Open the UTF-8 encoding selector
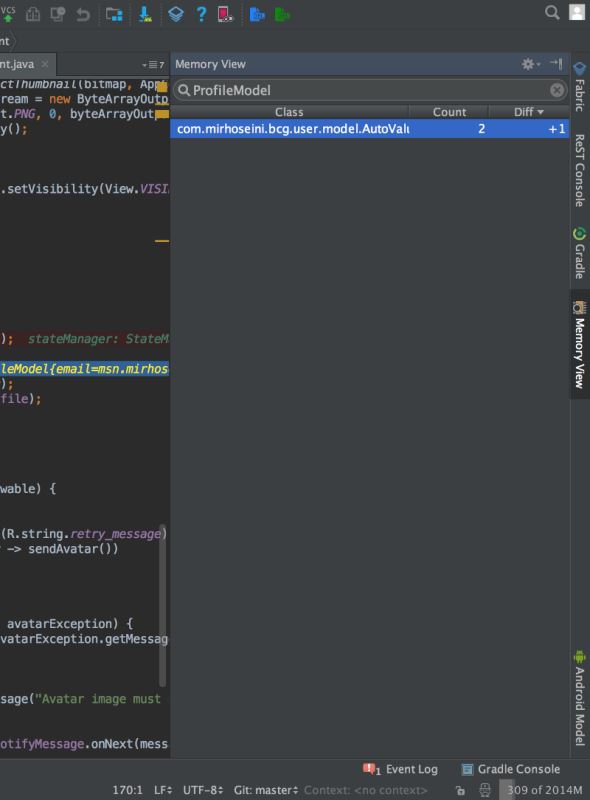The image size is (590, 800). [203, 790]
